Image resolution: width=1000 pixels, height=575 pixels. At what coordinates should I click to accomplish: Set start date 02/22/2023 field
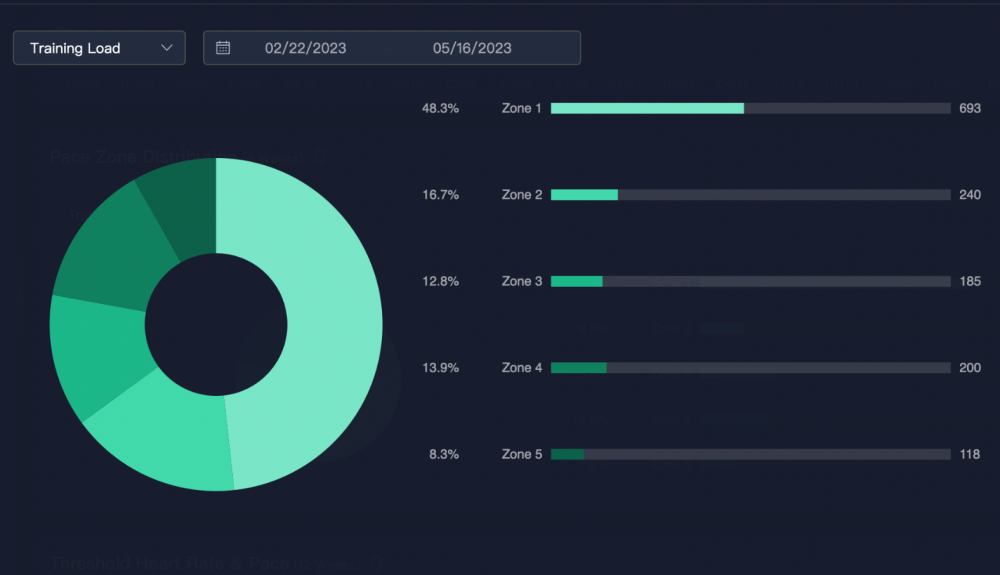[x=305, y=48]
